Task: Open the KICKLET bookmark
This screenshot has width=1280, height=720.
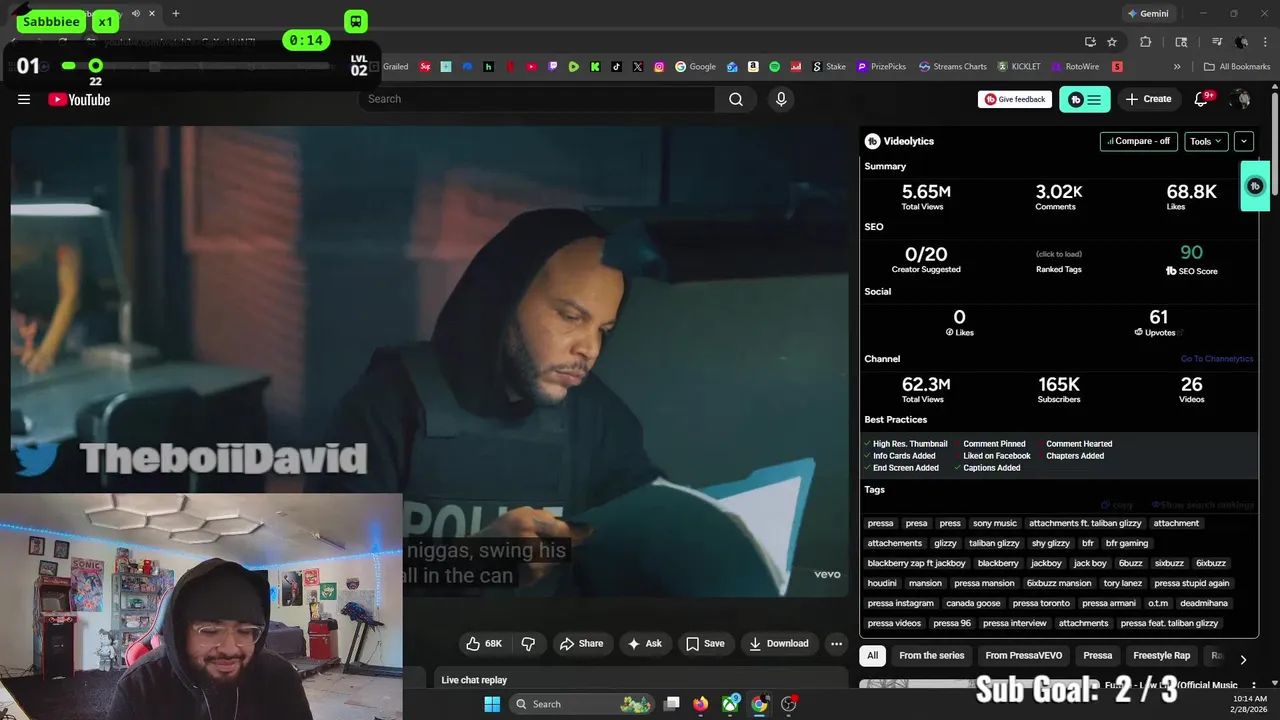Action: pyautogui.click(x=1018, y=67)
